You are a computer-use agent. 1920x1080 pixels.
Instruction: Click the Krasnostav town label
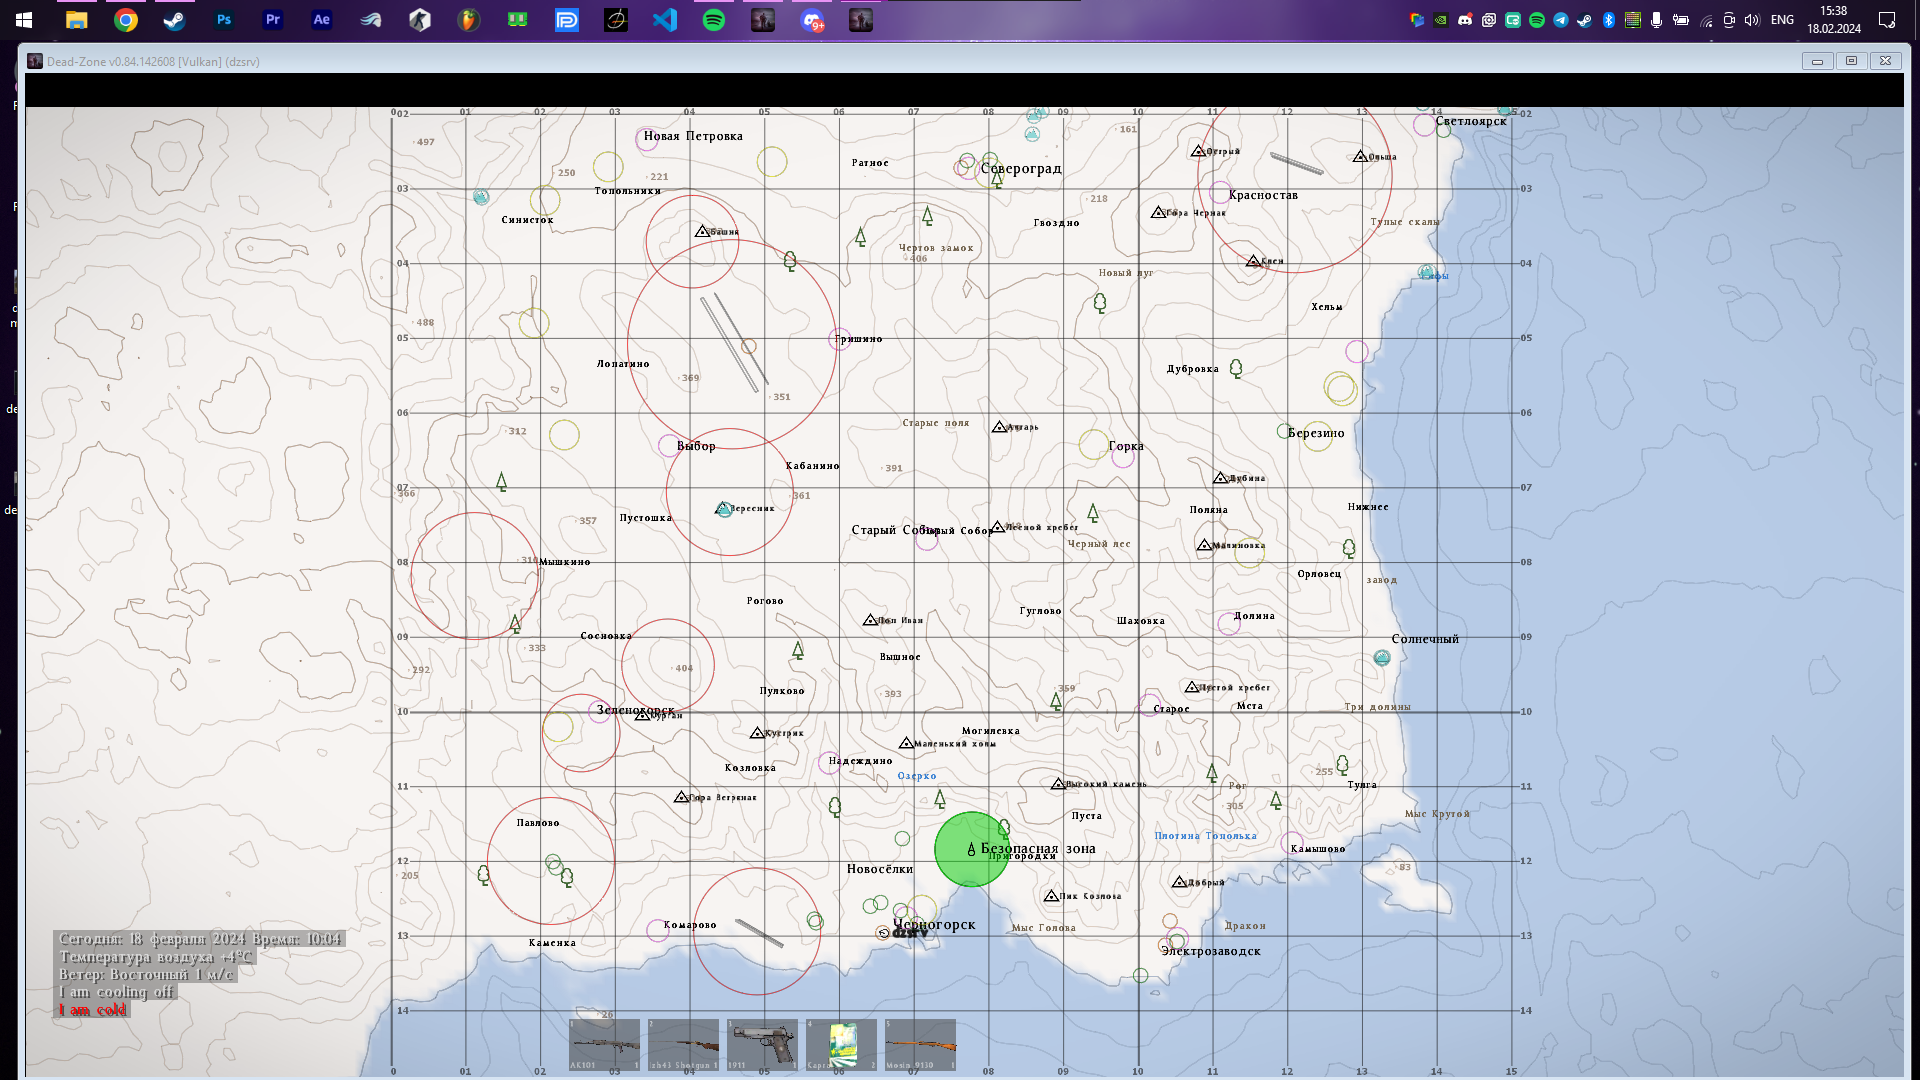click(x=1263, y=196)
